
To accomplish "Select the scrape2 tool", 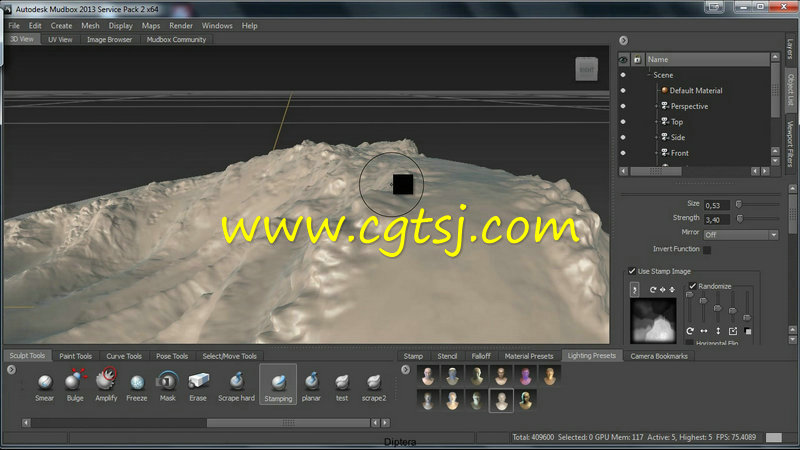I will click(x=374, y=387).
